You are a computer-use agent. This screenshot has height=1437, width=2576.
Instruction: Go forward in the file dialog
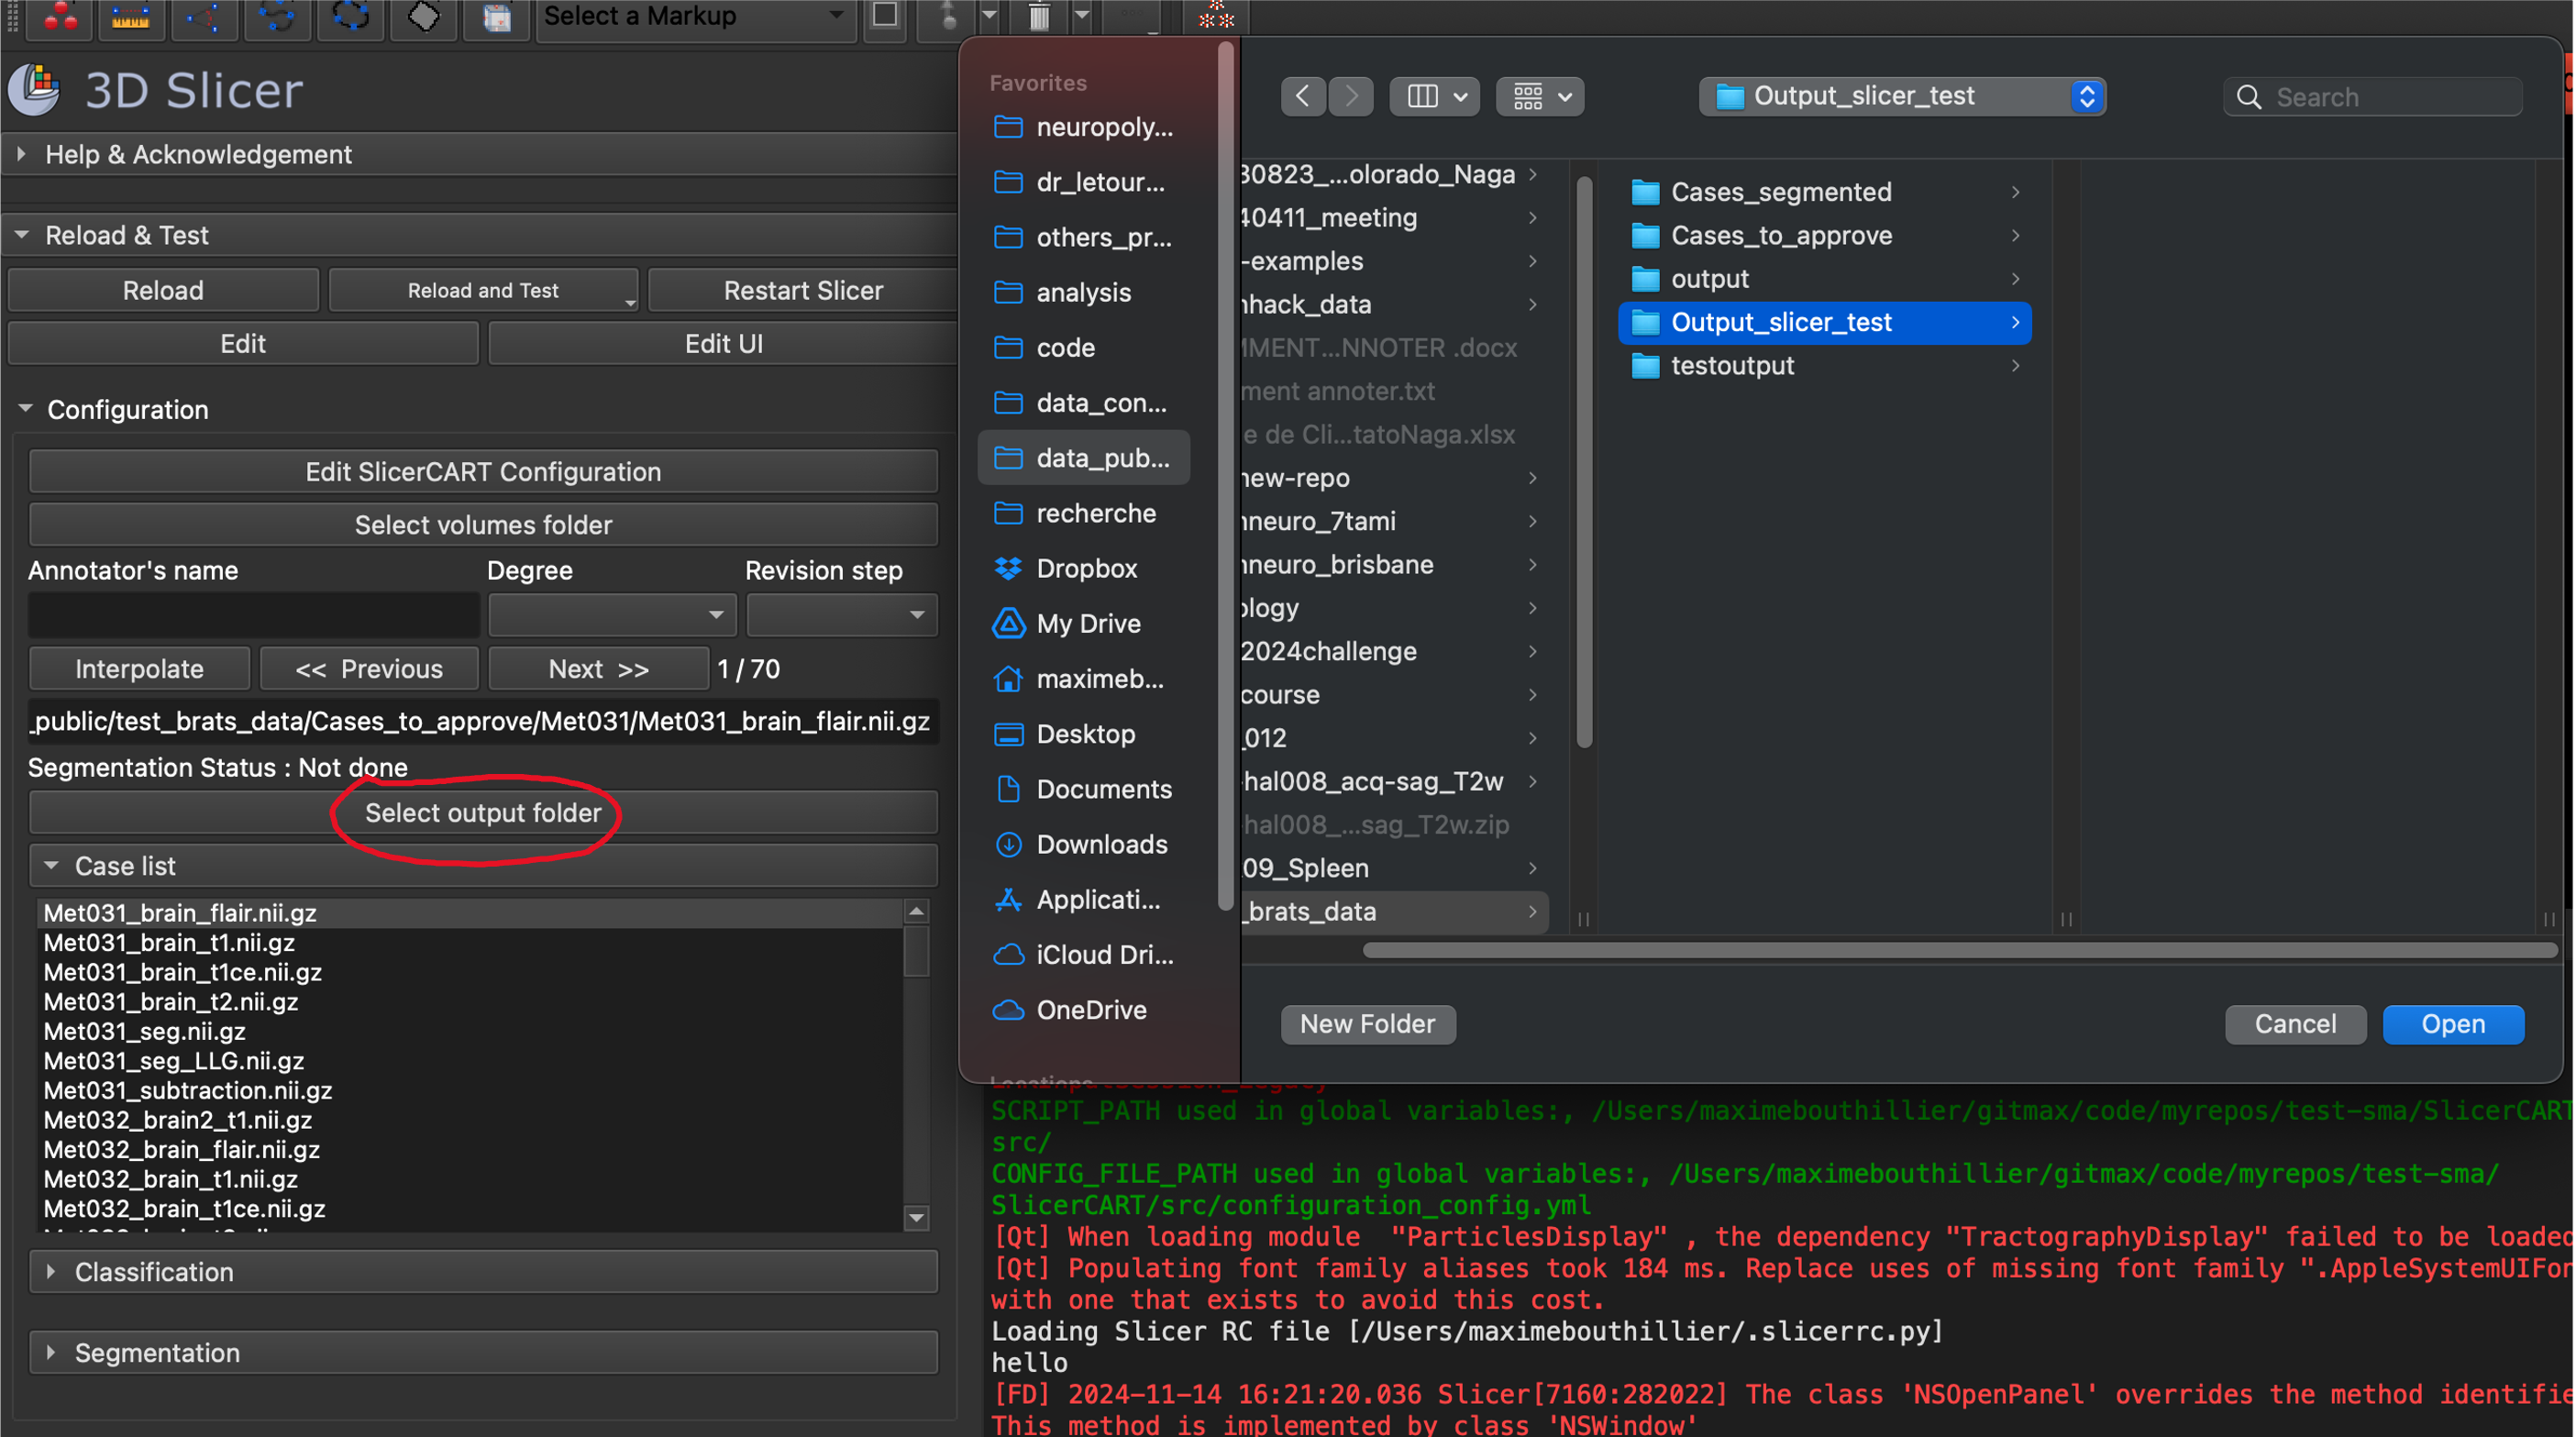tap(1351, 96)
